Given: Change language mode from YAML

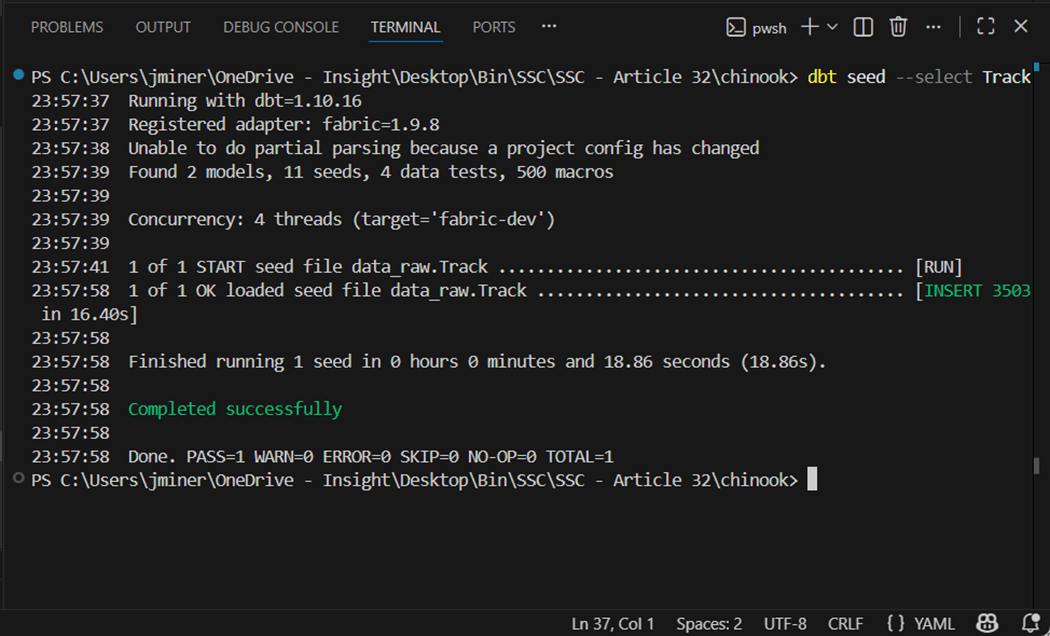Looking at the screenshot, I should click(921, 624).
